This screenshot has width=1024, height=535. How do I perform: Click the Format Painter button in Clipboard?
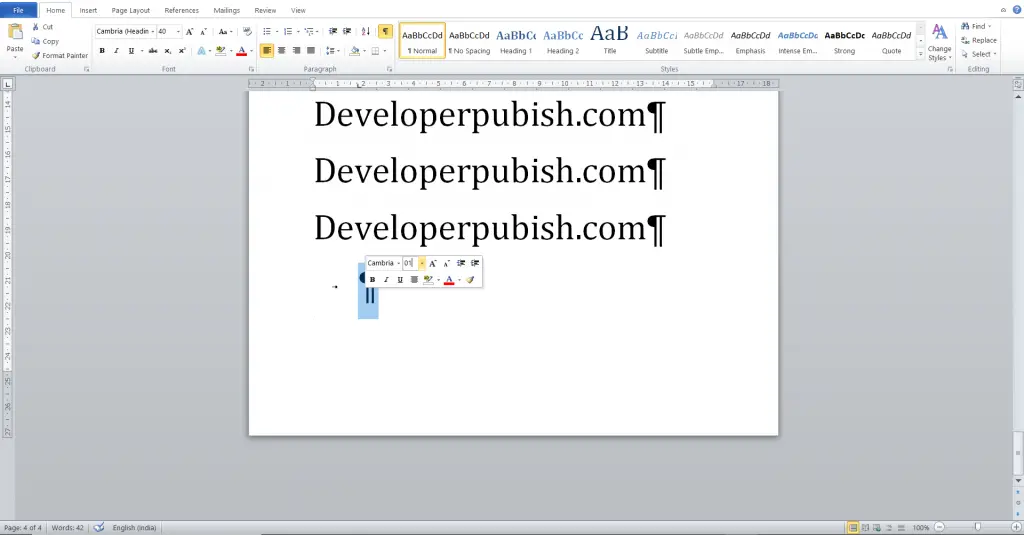[x=60, y=56]
